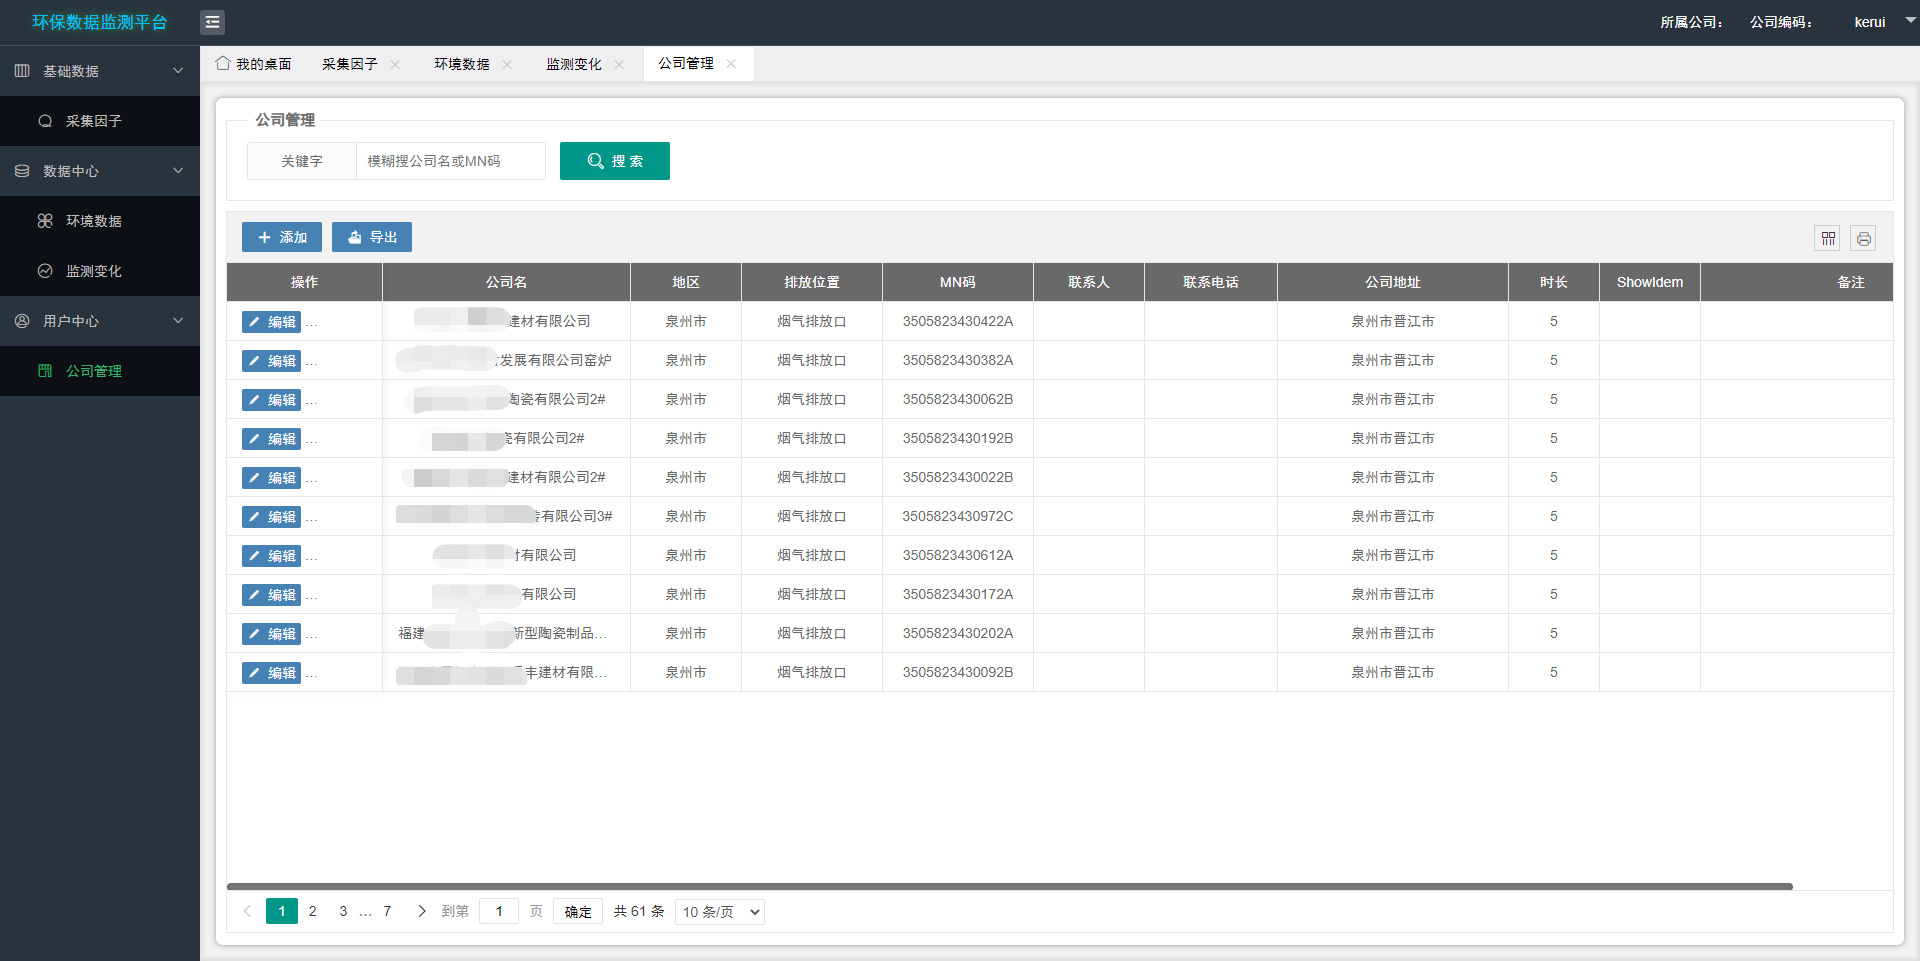Image resolution: width=1920 pixels, height=961 pixels.
Task: Open the 10 条/页 page size dropdown
Action: [x=720, y=912]
